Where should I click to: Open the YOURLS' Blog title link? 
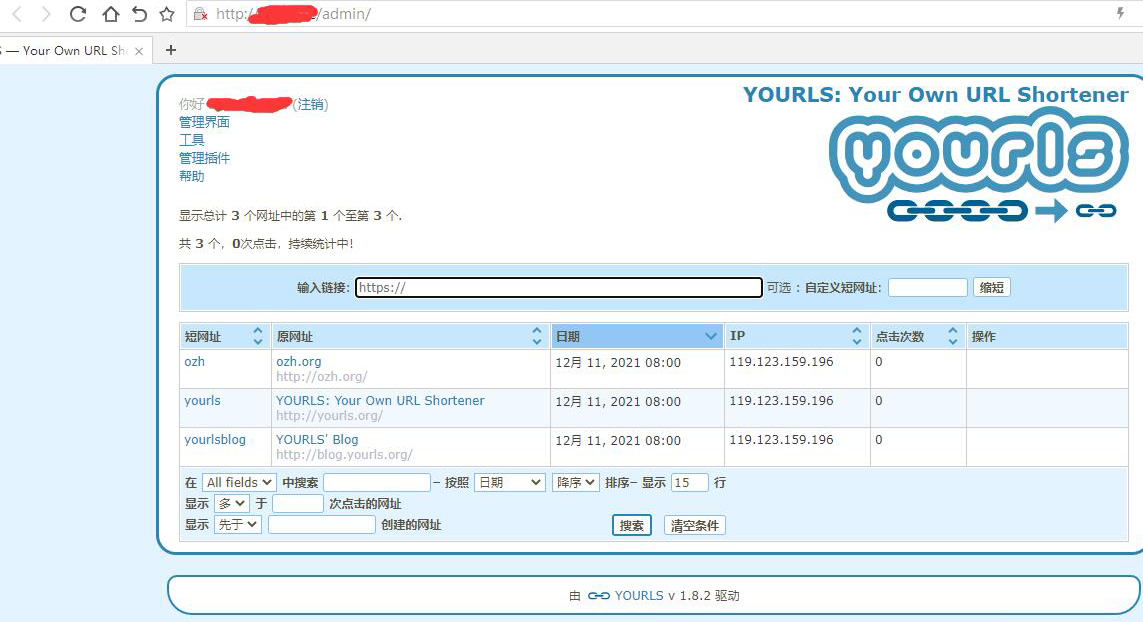tap(317, 440)
